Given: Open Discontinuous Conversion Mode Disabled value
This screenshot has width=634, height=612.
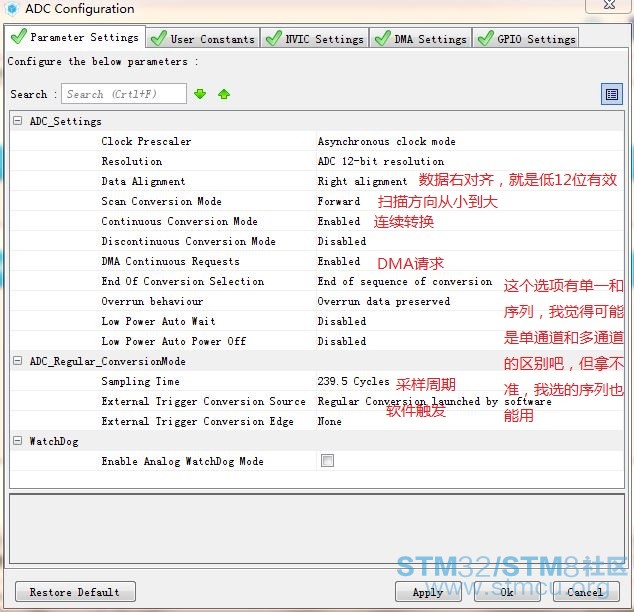Looking at the screenshot, I should [x=342, y=241].
